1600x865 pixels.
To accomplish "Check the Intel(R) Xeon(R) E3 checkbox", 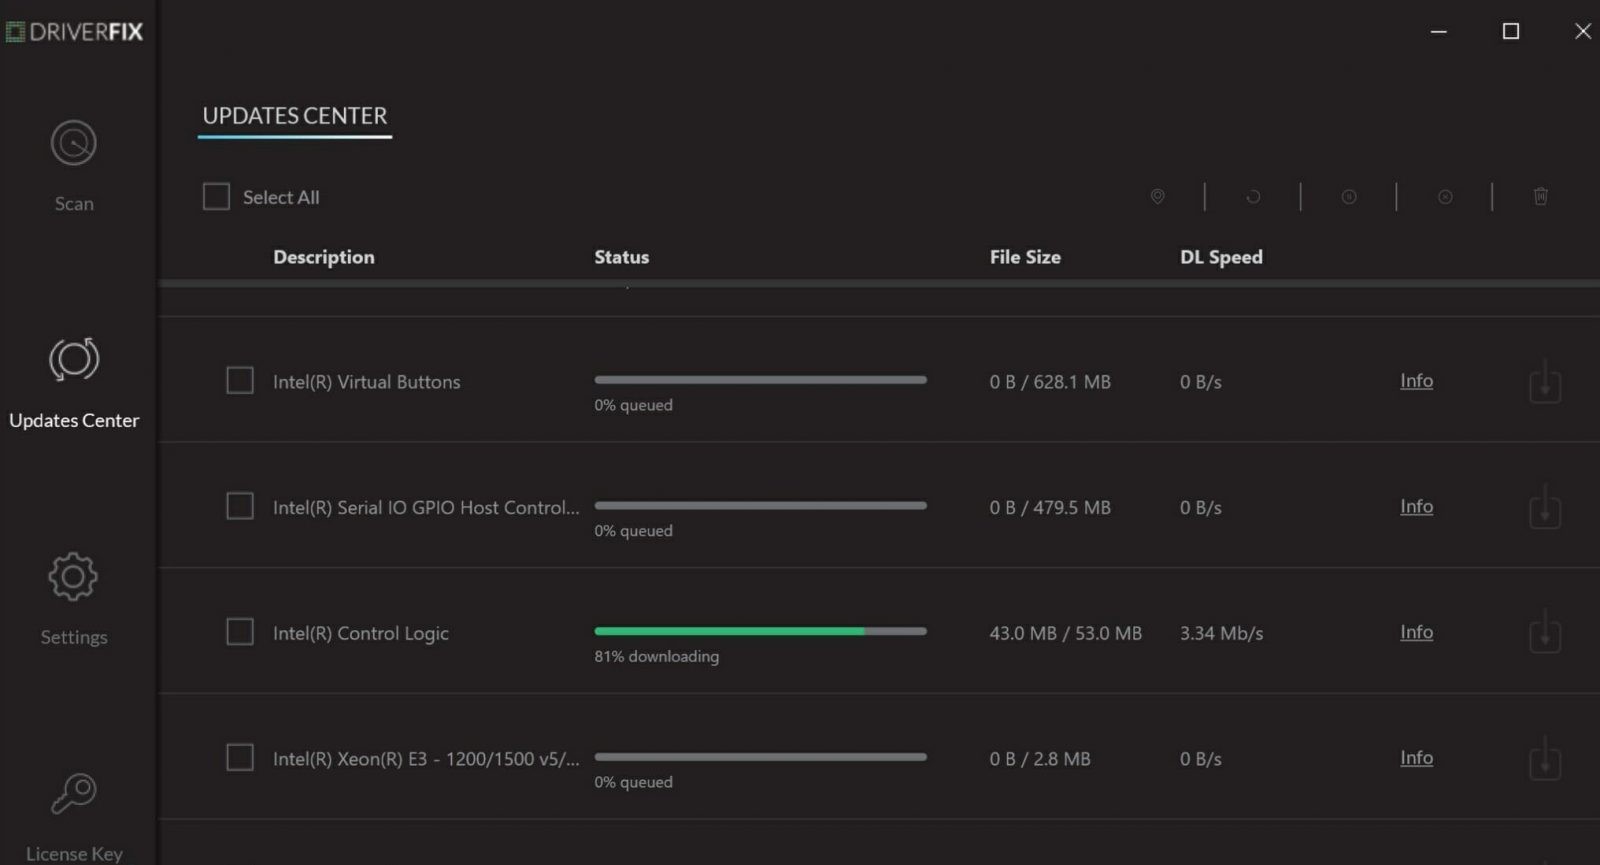I will click(x=240, y=758).
